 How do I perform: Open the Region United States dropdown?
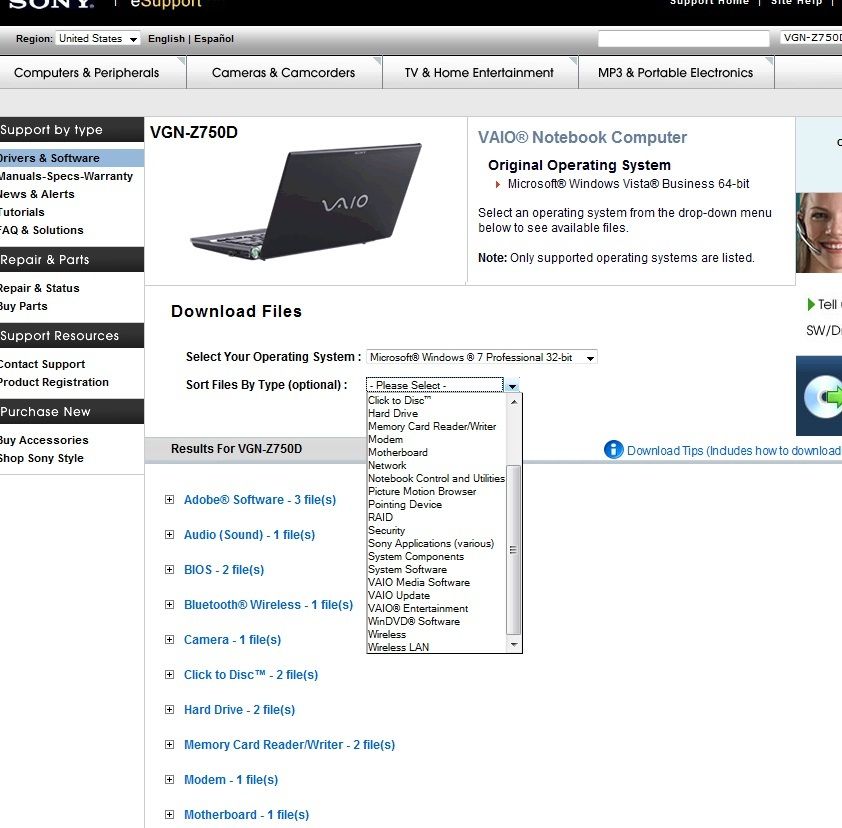98,39
